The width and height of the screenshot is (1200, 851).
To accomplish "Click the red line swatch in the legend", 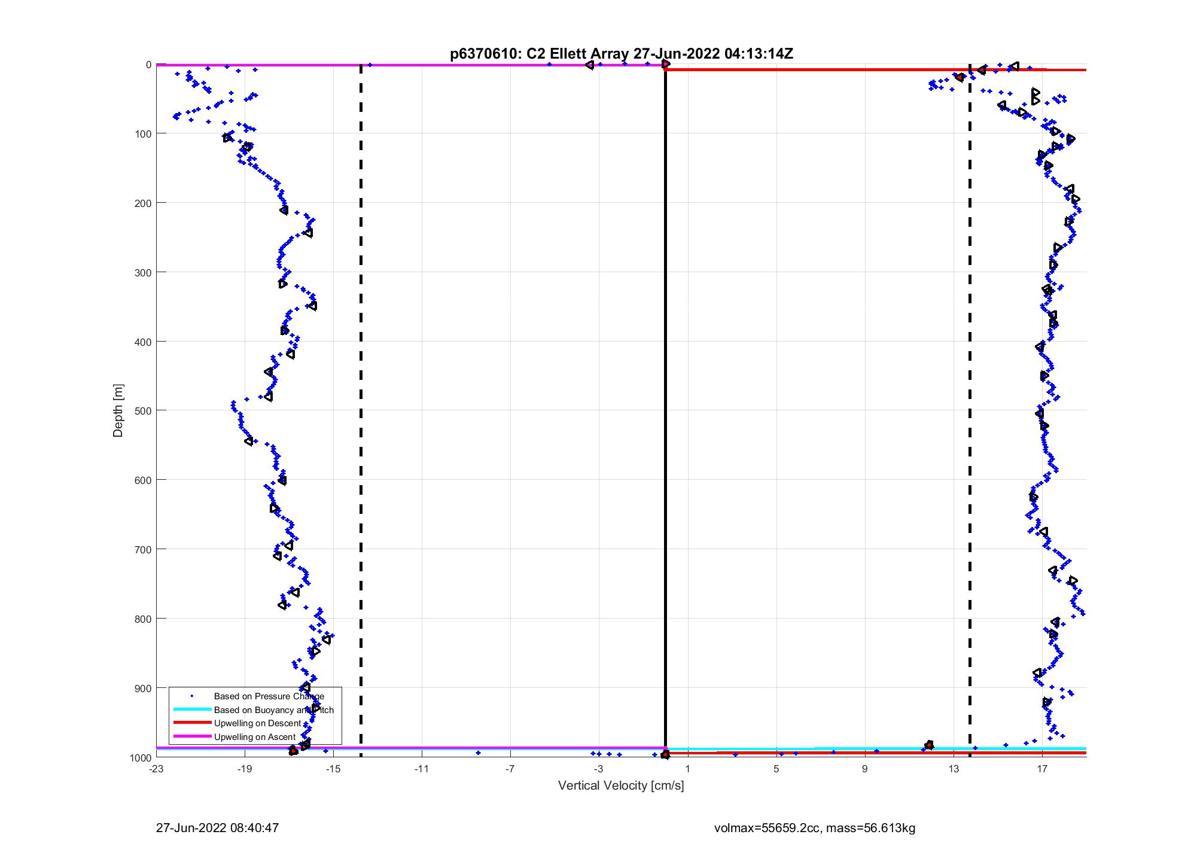I will [x=191, y=723].
